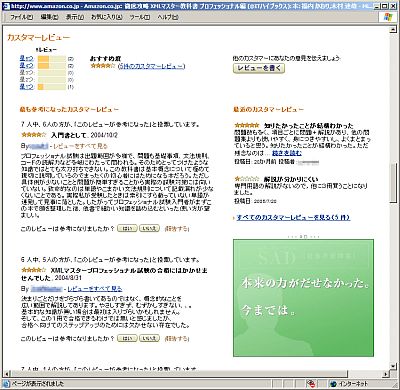Click the first reviewer's blurred name link
The height and width of the screenshot is (390, 400).
39,146
